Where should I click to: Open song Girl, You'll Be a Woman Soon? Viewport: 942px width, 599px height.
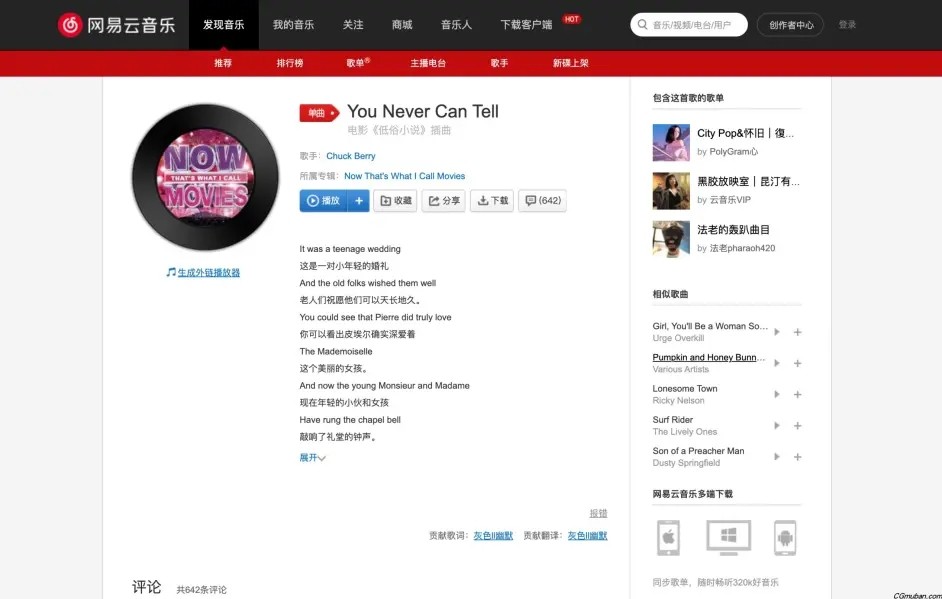click(710, 326)
